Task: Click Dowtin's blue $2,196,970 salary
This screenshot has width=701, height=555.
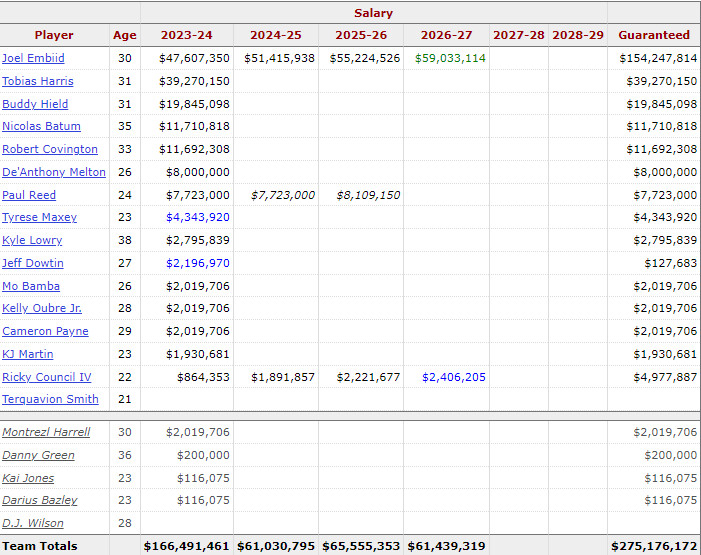Action: tap(198, 263)
